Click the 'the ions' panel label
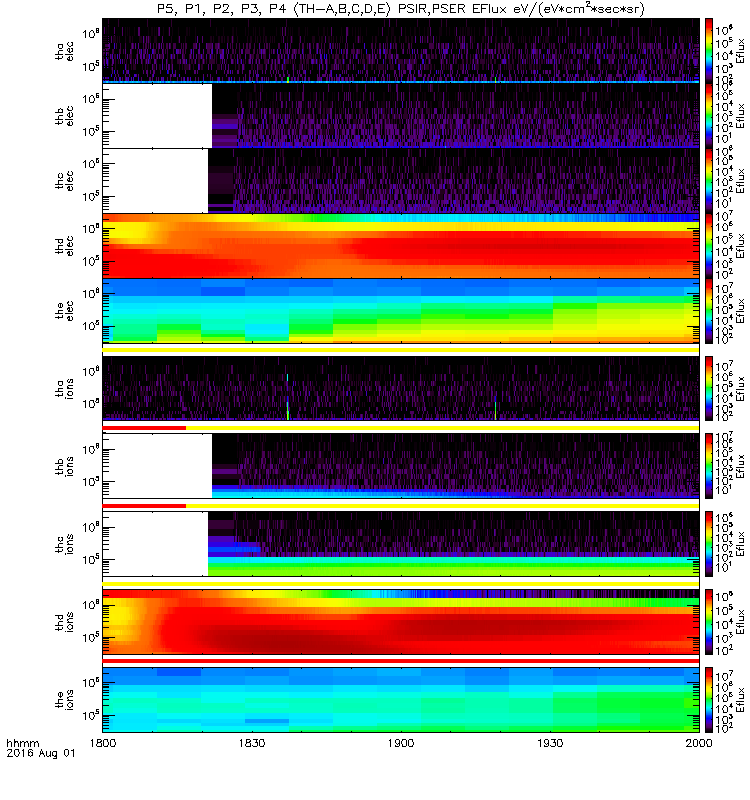The height and width of the screenshot is (800, 750). 65,699
